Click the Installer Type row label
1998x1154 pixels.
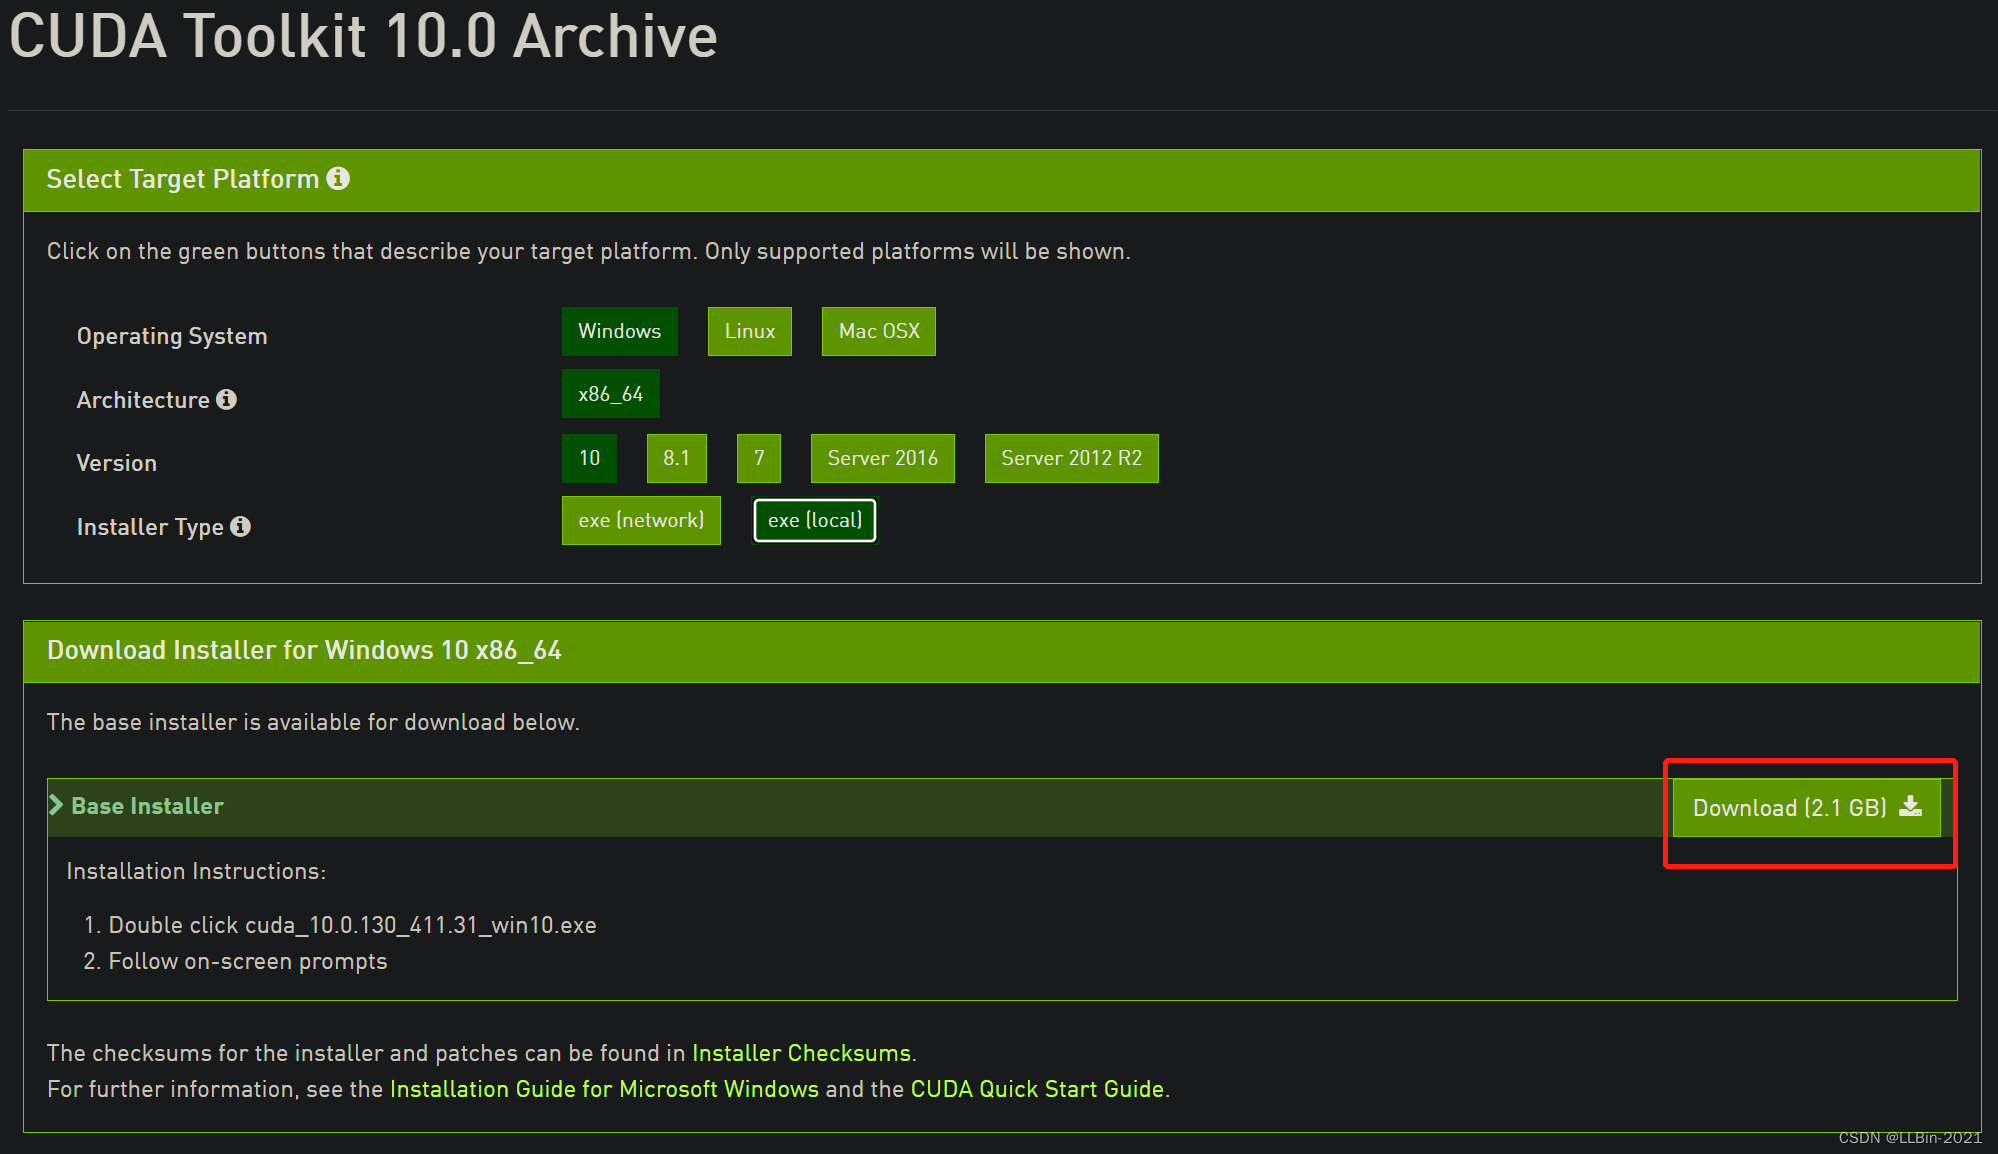150,527
